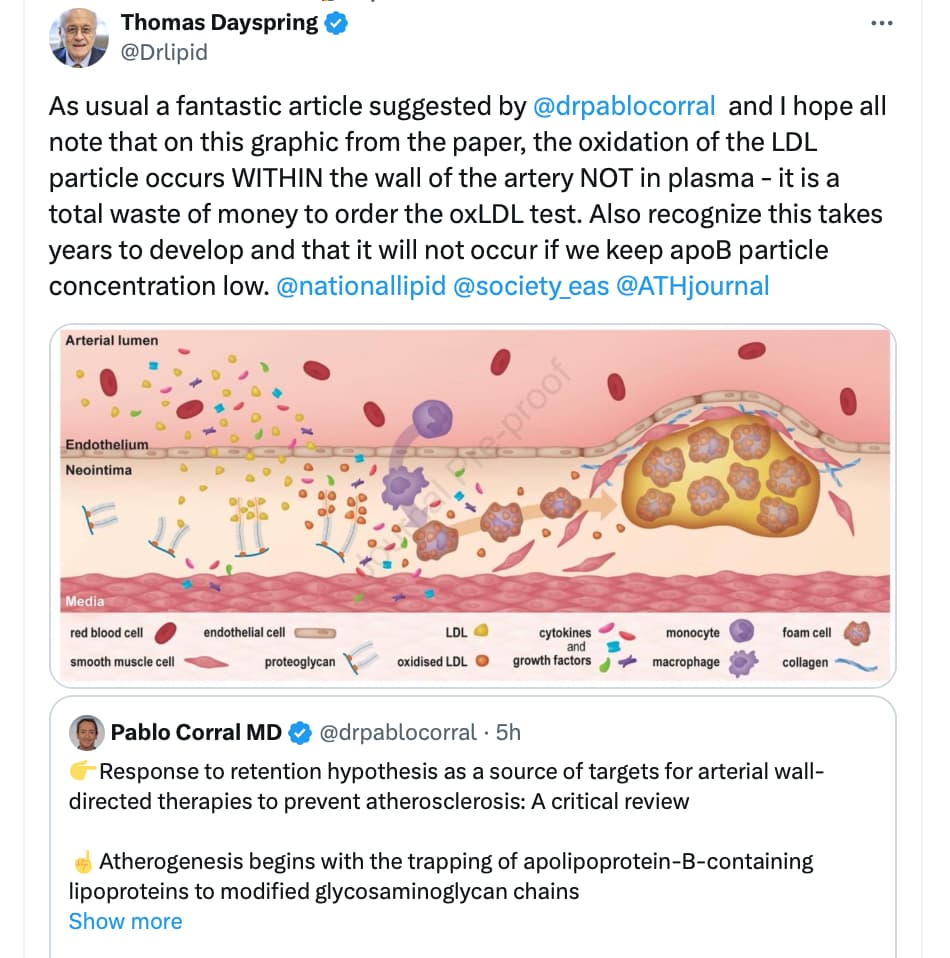Click the oxidised LDL orange legend swatch
This screenshot has width=950, height=958.
[x=482, y=660]
